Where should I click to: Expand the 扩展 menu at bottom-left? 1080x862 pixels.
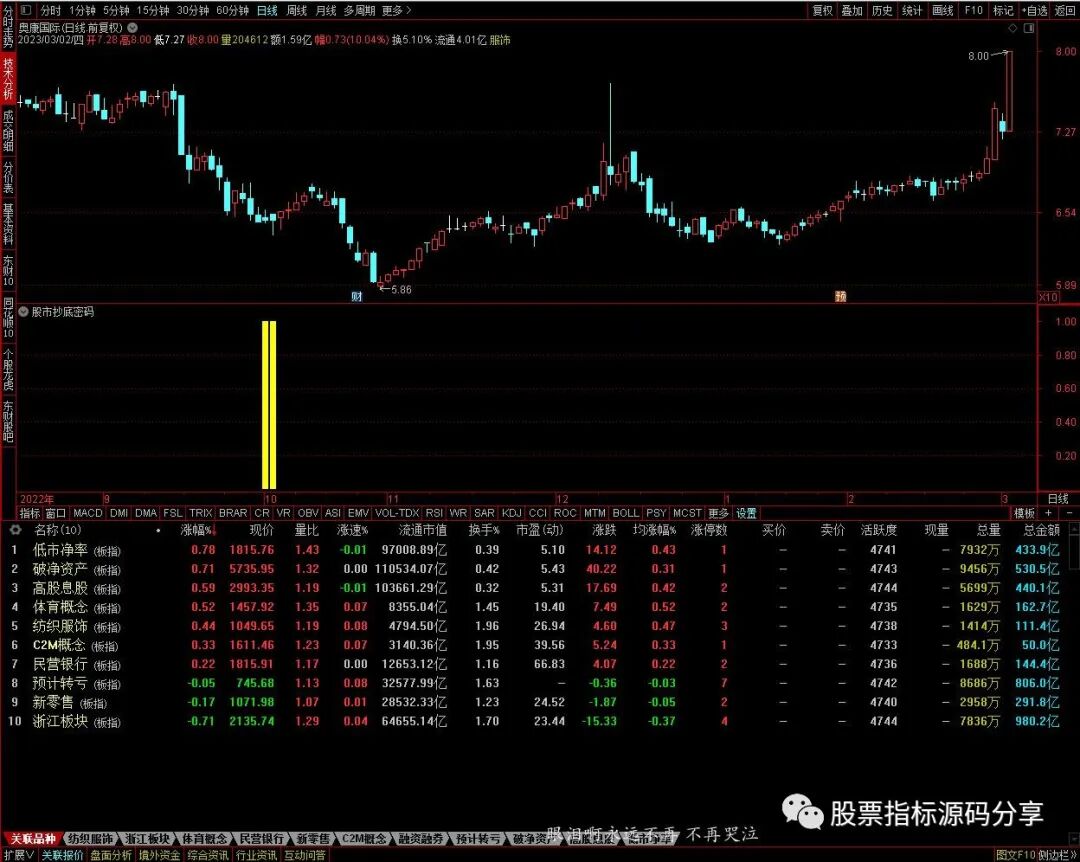(x=19, y=855)
